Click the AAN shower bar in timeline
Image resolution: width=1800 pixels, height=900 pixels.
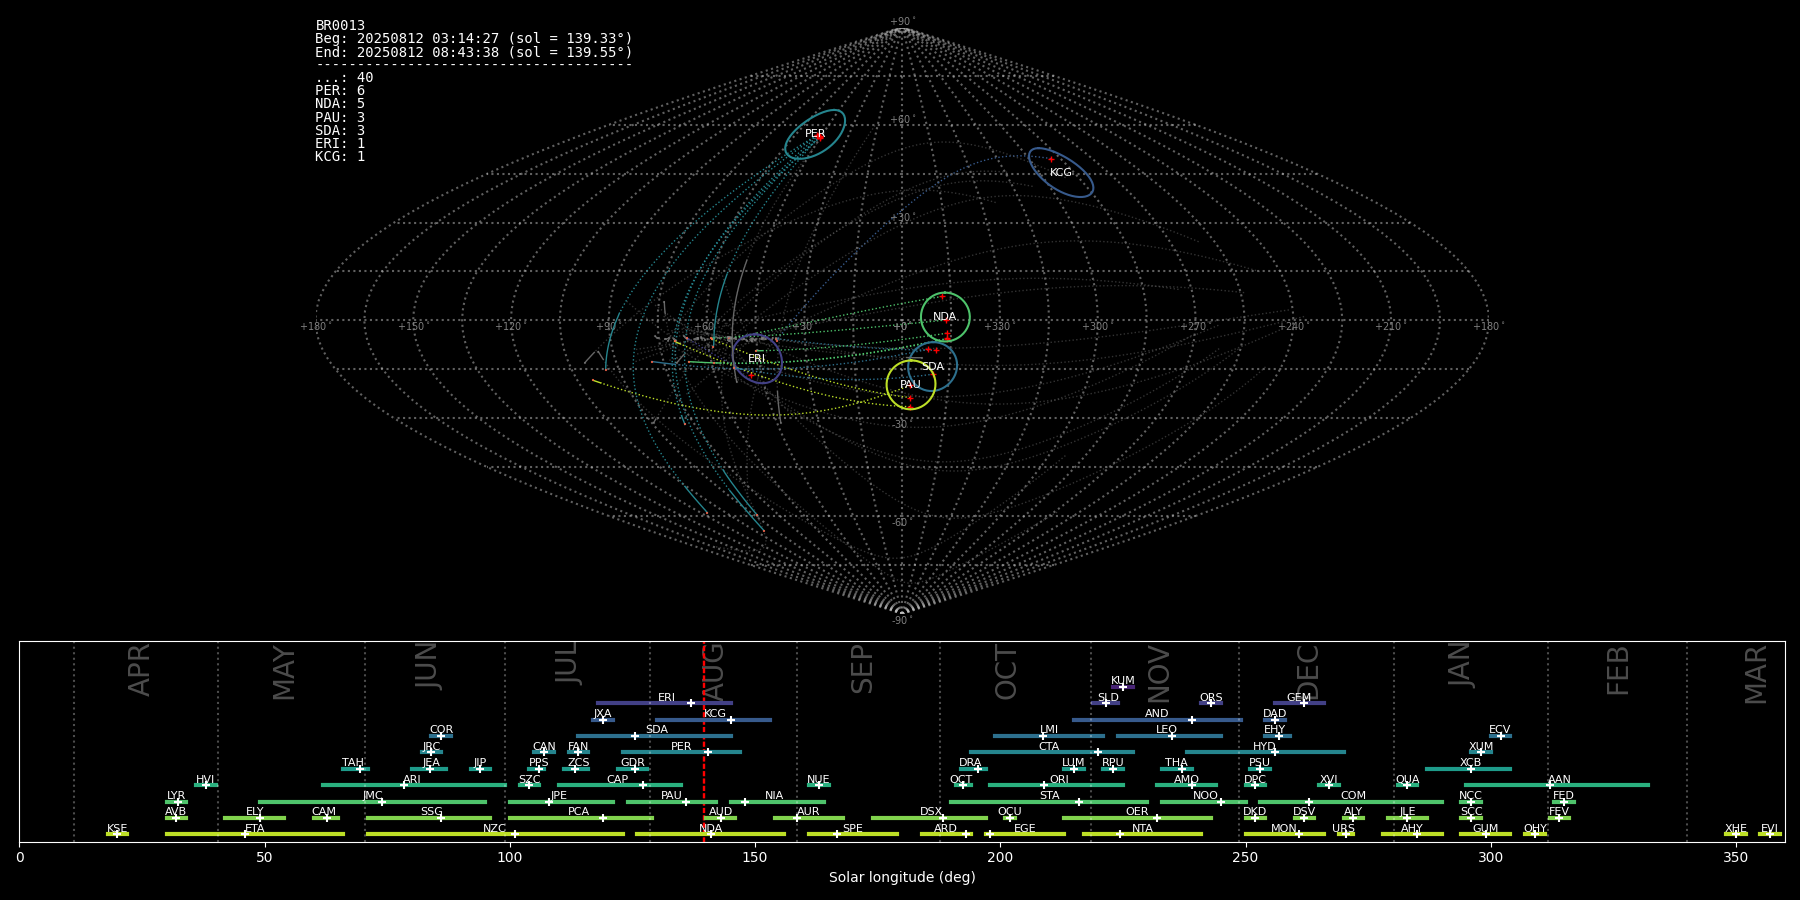[1557, 785]
